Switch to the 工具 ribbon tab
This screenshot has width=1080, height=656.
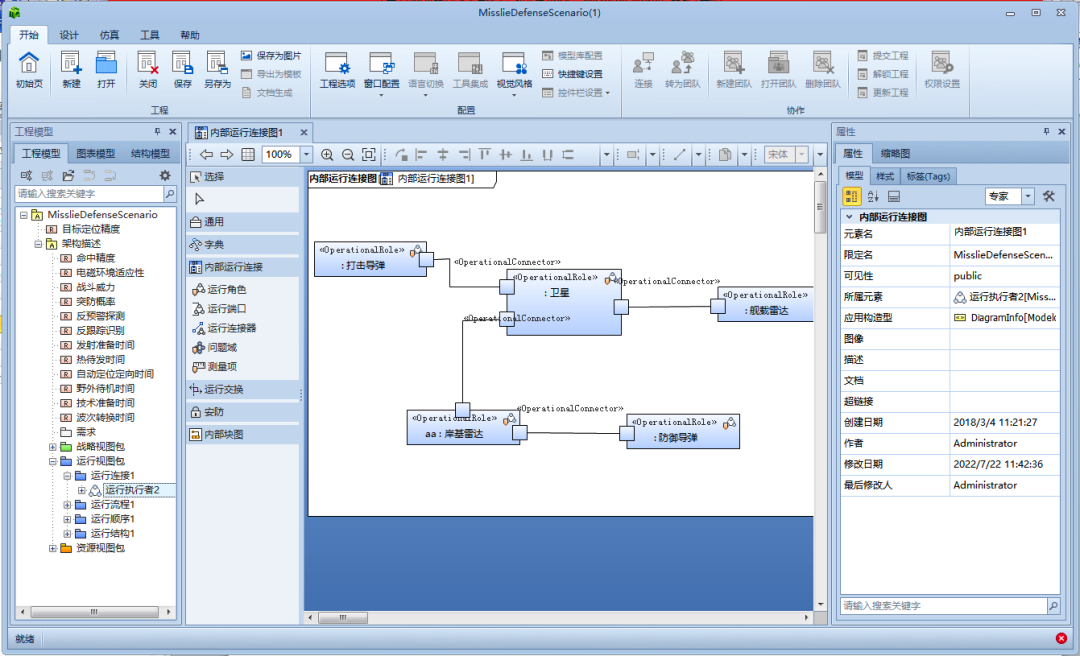[x=149, y=35]
